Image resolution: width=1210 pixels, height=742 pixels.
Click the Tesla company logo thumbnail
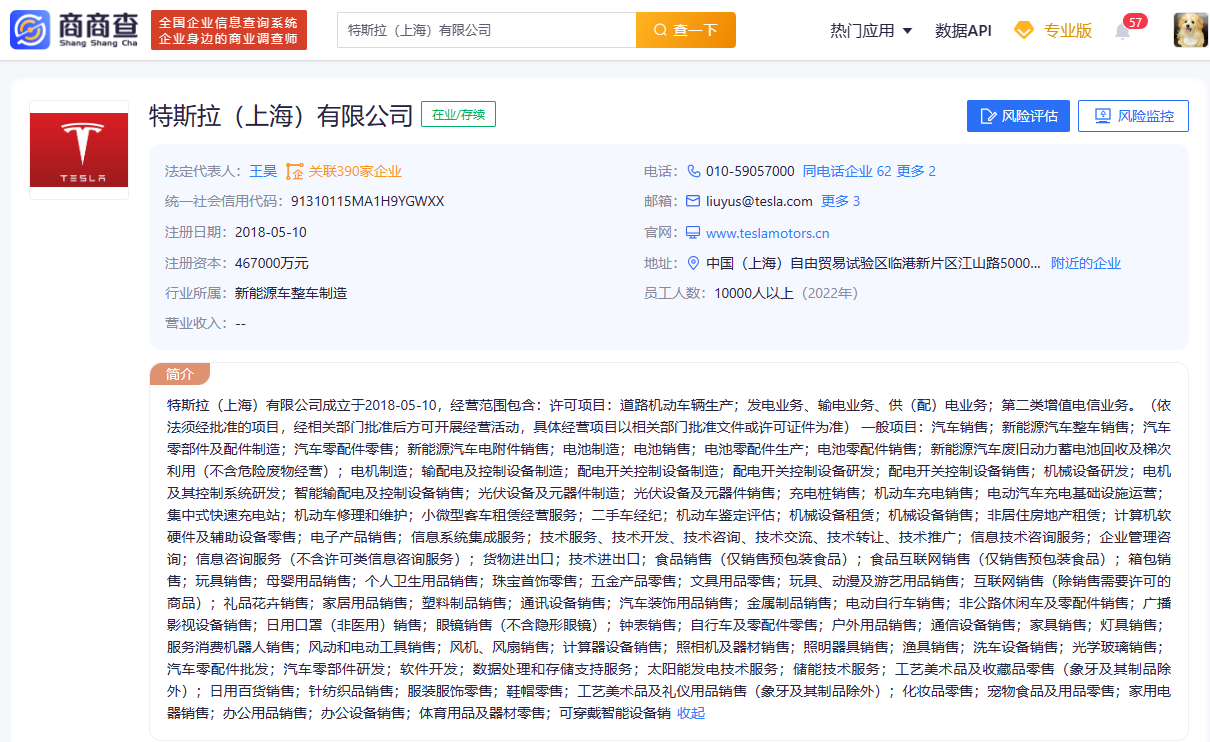[x=79, y=150]
